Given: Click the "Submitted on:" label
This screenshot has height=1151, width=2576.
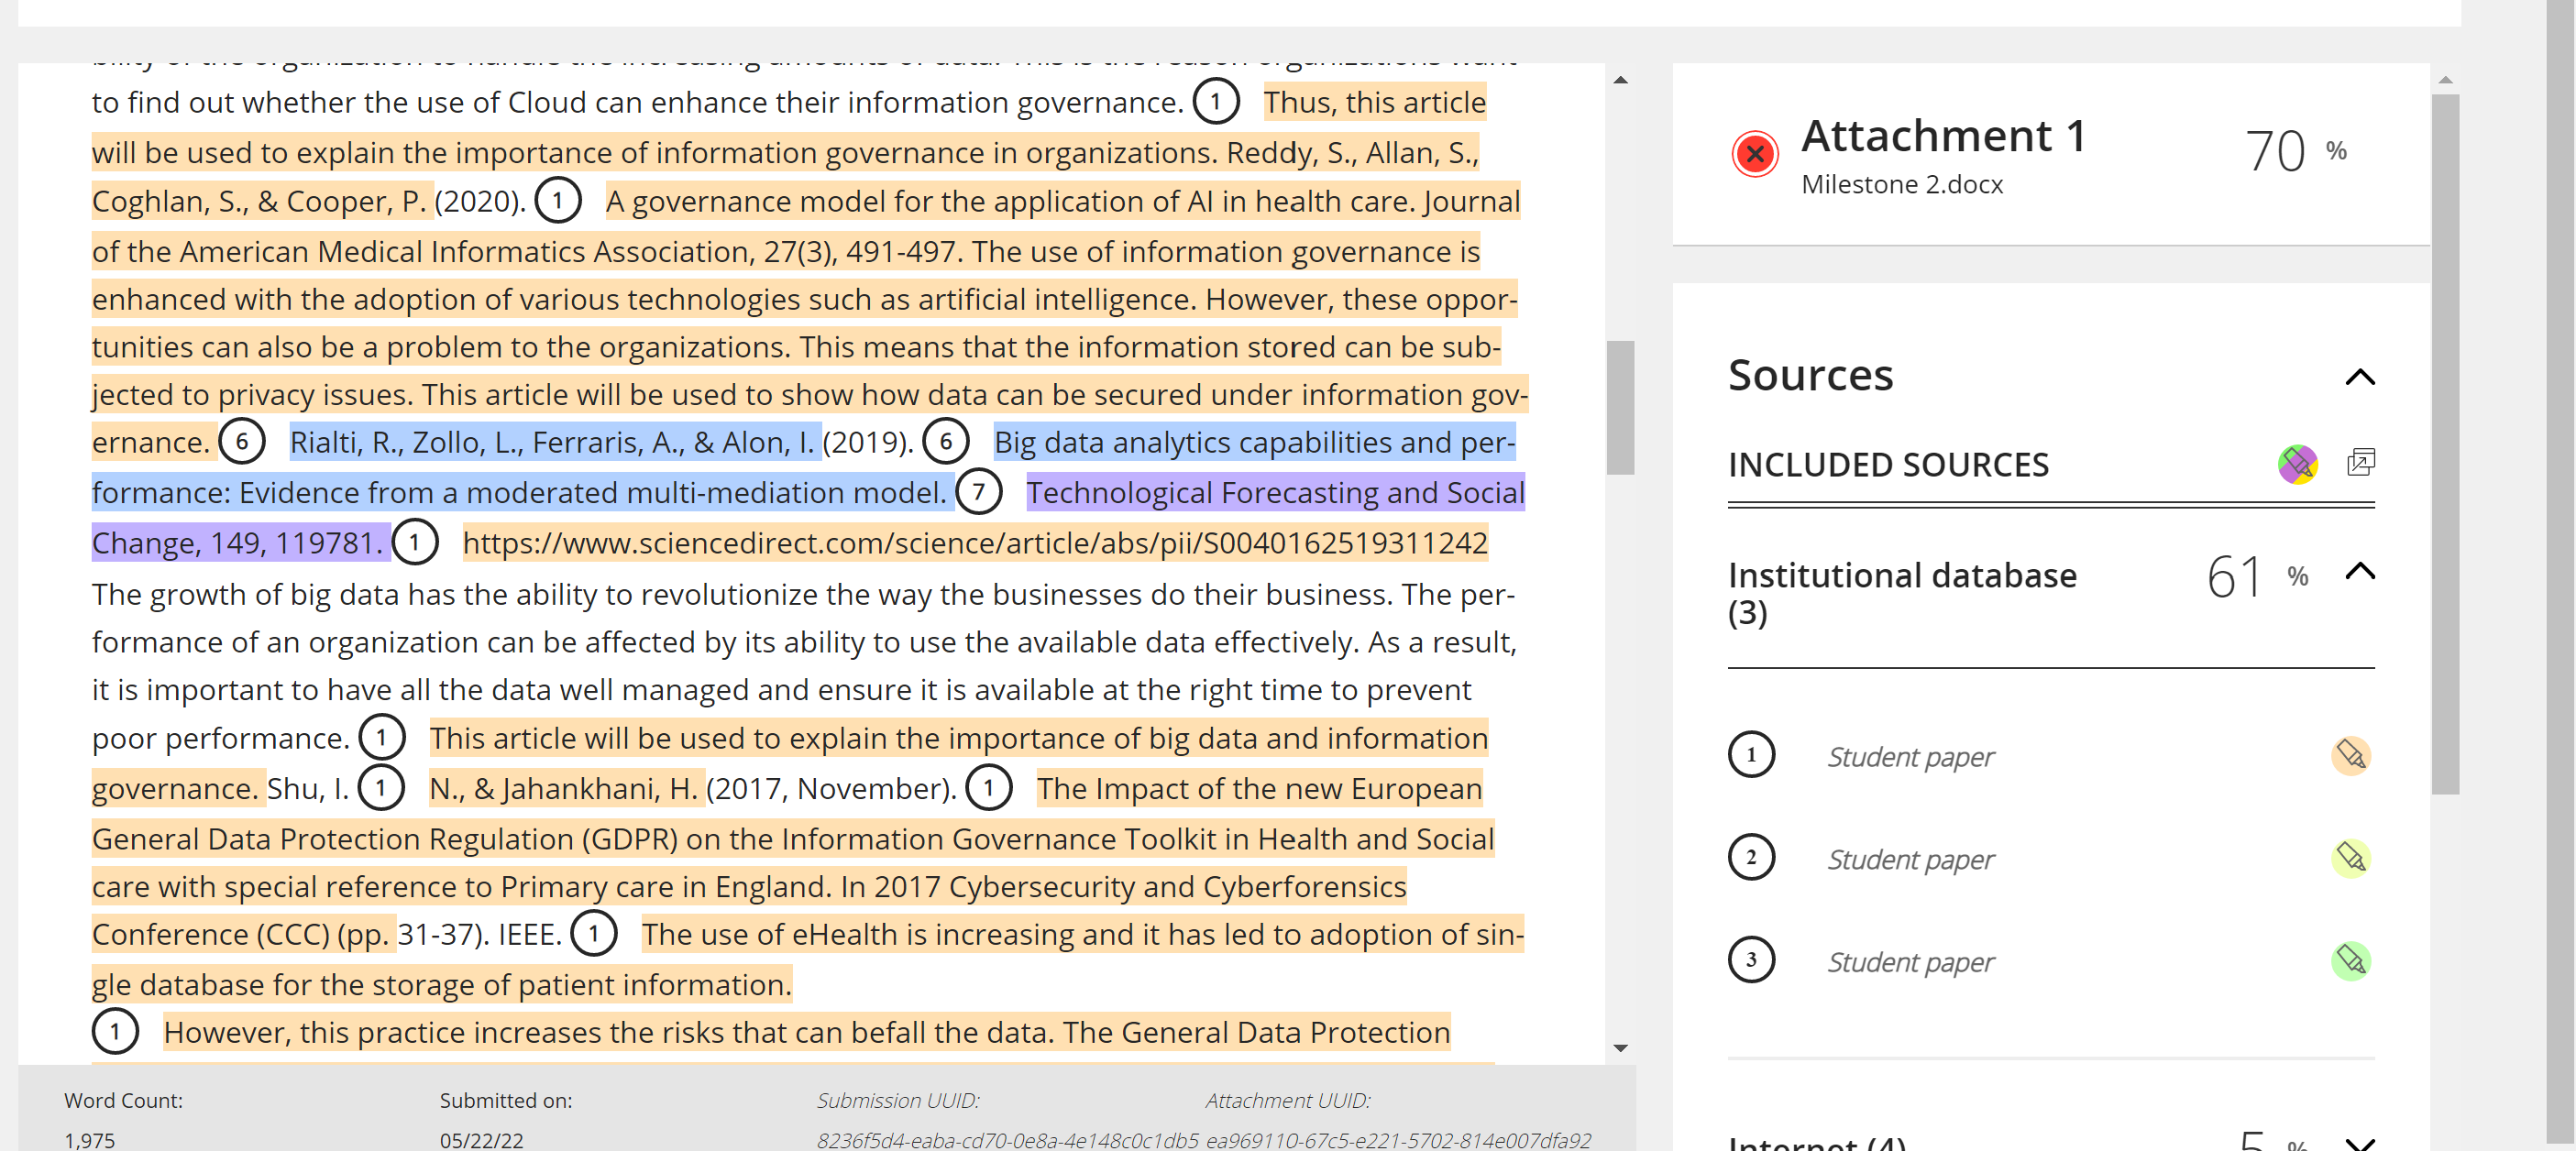Looking at the screenshot, I should (506, 1100).
